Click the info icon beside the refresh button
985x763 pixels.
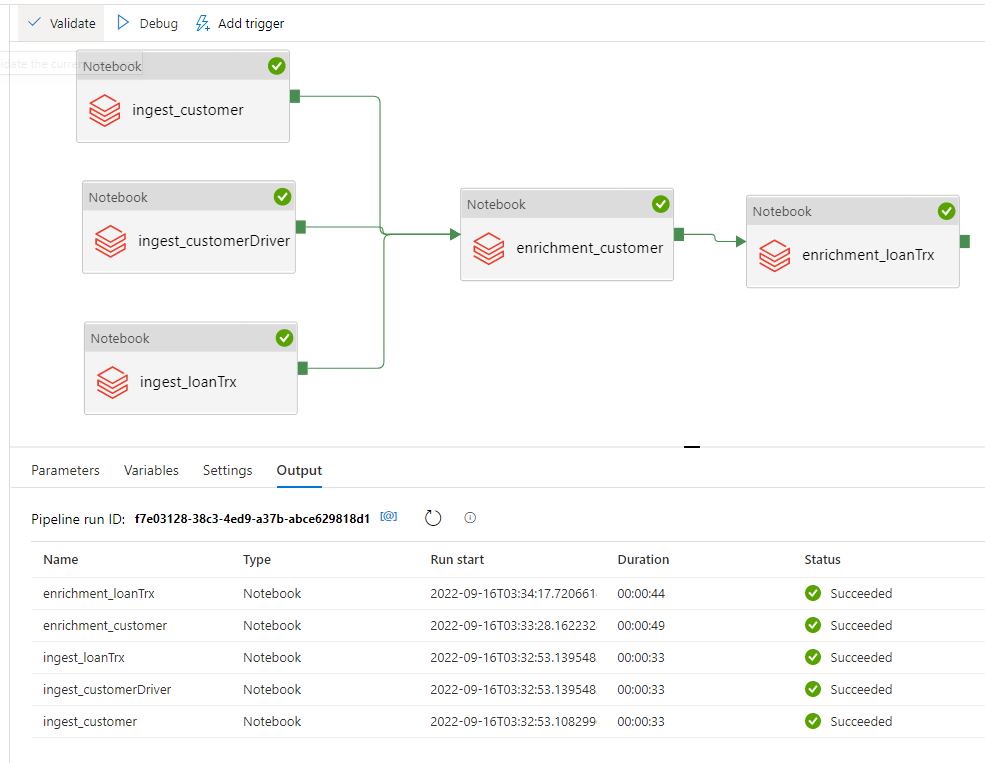(x=469, y=517)
